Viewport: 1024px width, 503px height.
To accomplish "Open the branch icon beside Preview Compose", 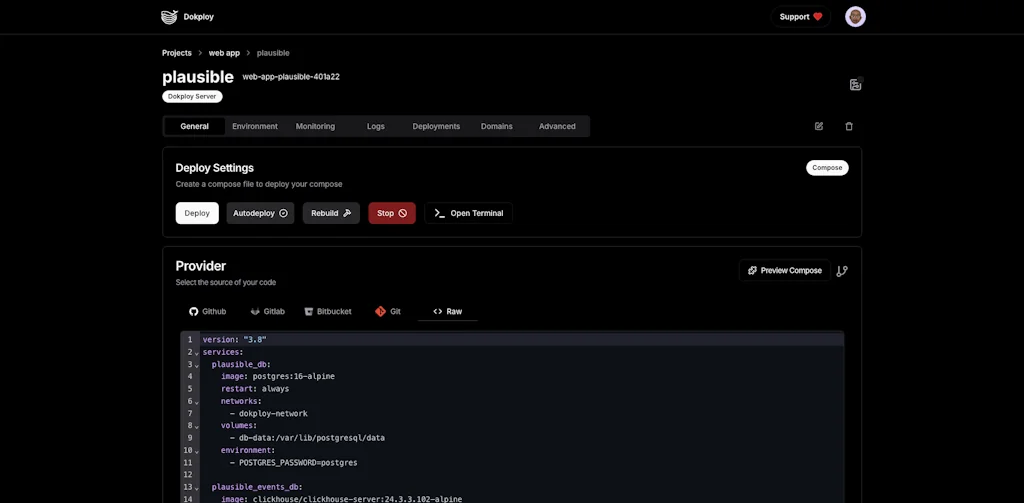I will click(x=842, y=270).
